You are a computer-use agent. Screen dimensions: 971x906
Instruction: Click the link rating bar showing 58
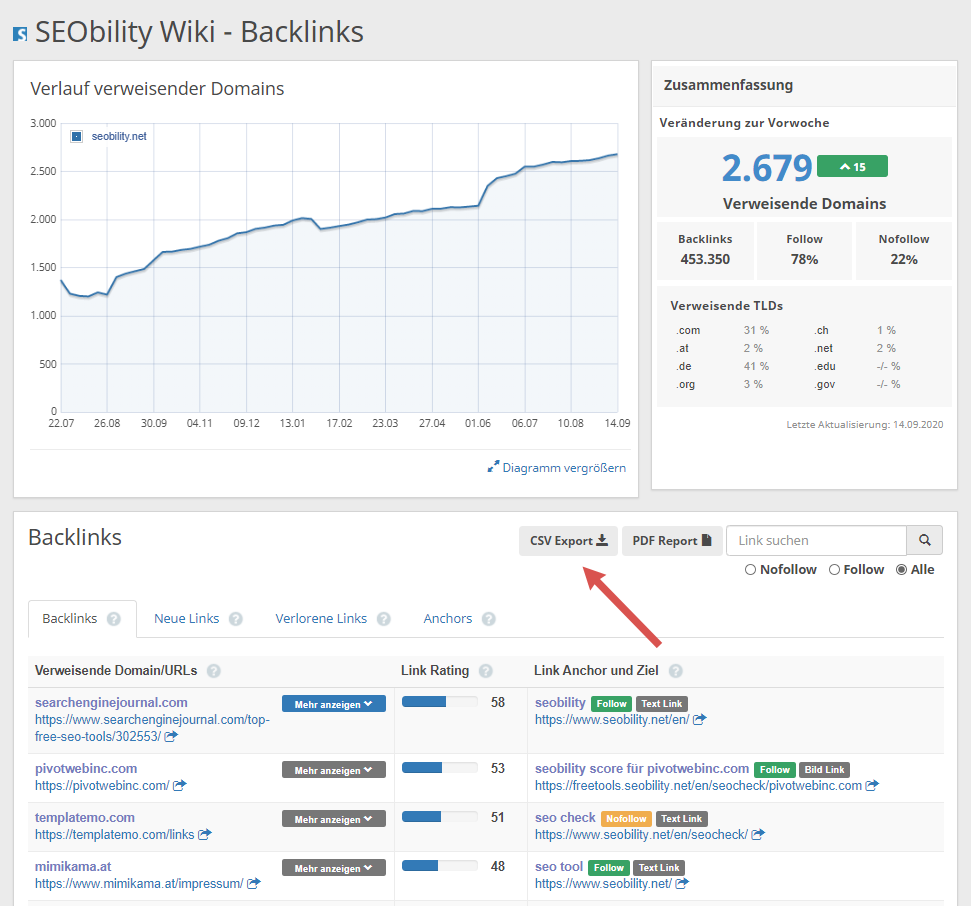(440, 702)
